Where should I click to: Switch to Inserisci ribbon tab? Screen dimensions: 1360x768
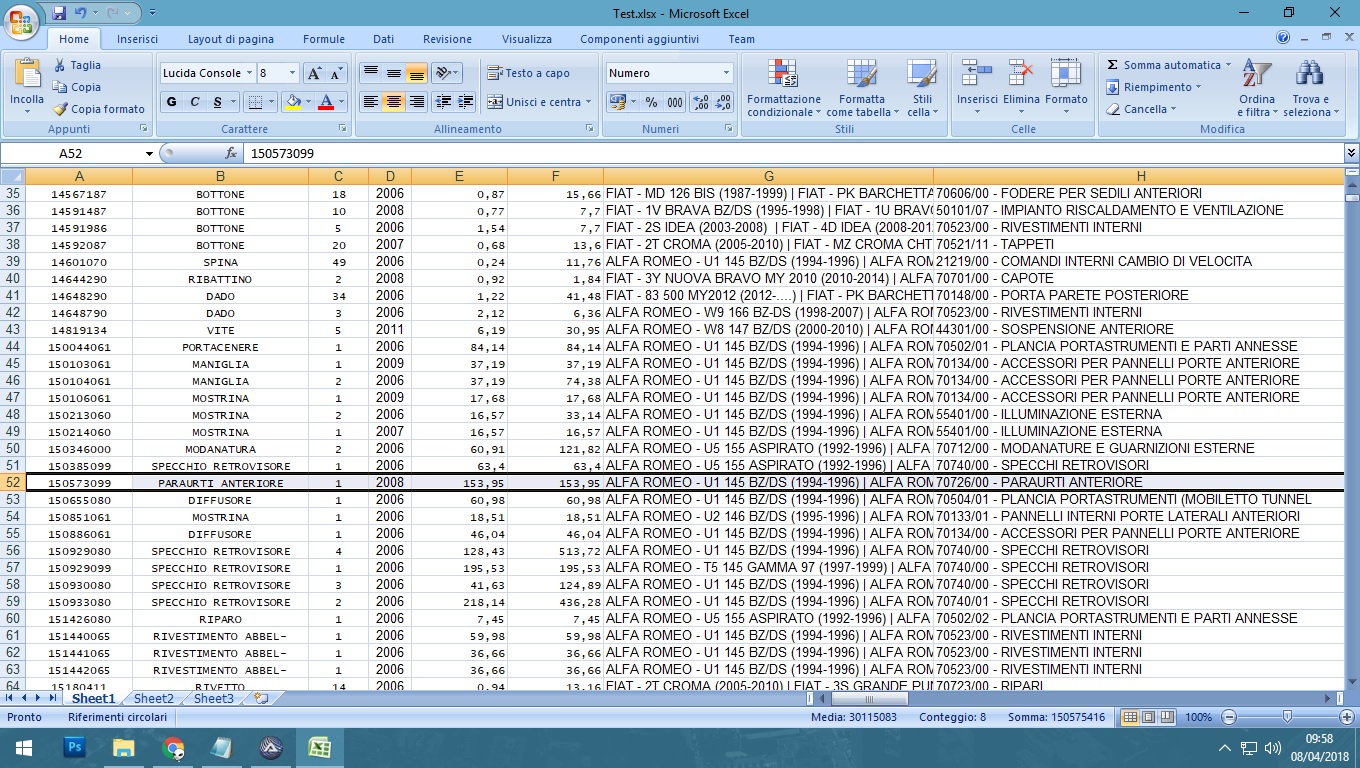coord(137,39)
